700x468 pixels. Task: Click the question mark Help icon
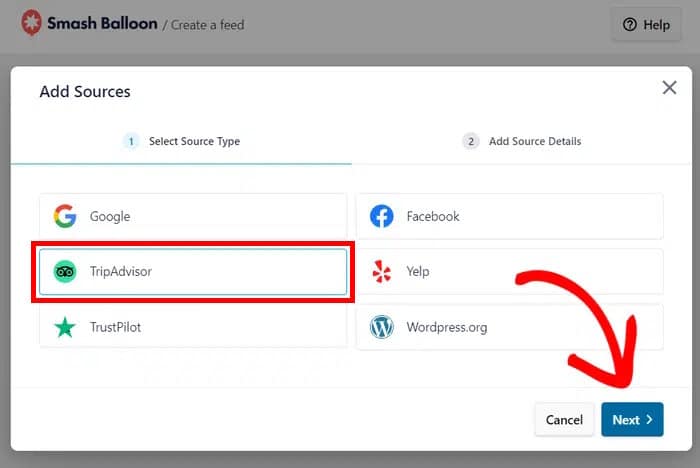[630, 25]
